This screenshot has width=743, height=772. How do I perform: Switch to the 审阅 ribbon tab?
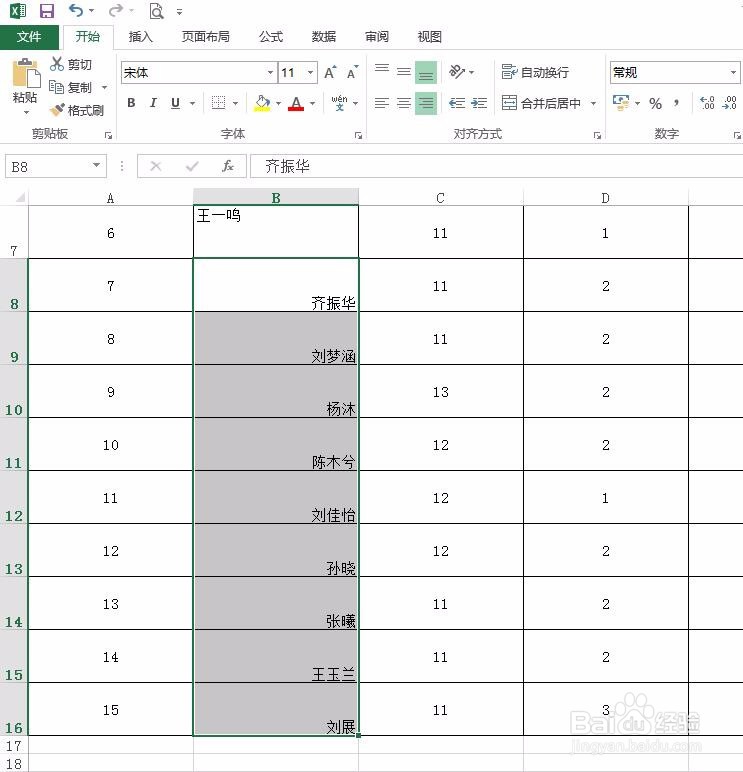point(377,37)
